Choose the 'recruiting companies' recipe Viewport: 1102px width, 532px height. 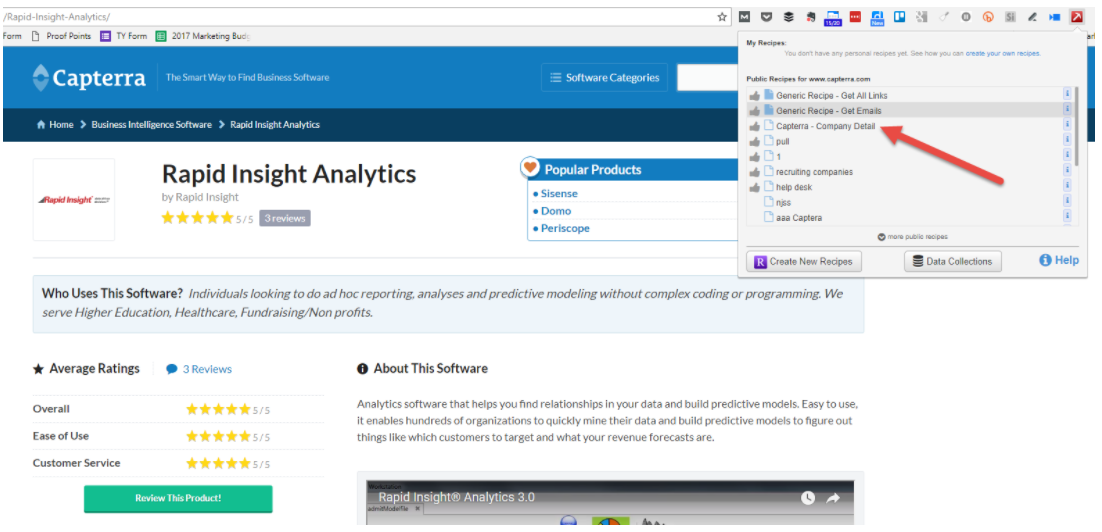(814, 172)
